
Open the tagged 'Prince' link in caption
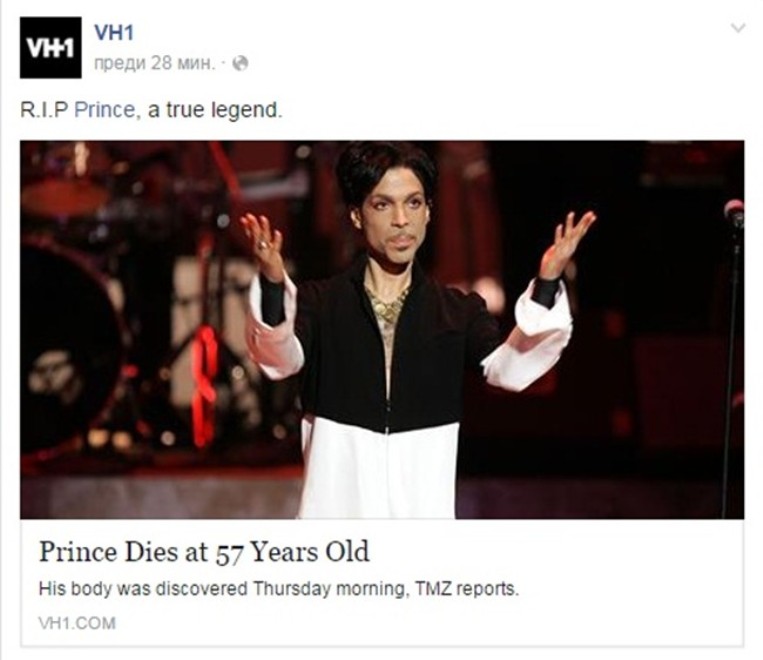coord(105,110)
